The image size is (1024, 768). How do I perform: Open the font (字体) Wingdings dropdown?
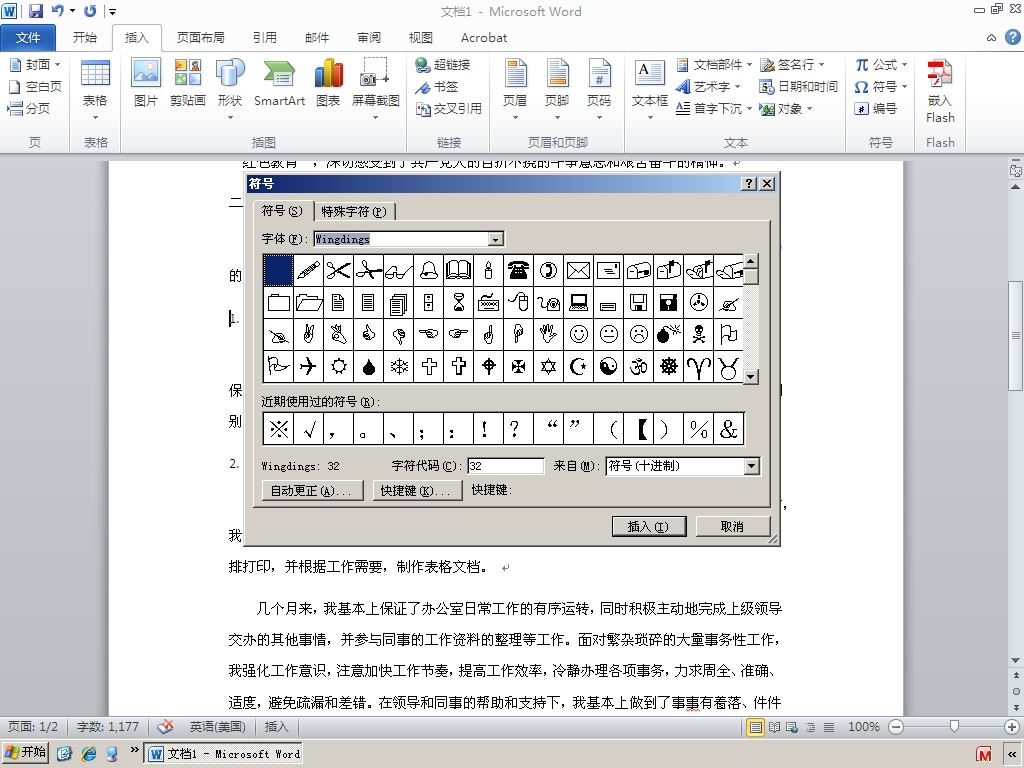[496, 239]
